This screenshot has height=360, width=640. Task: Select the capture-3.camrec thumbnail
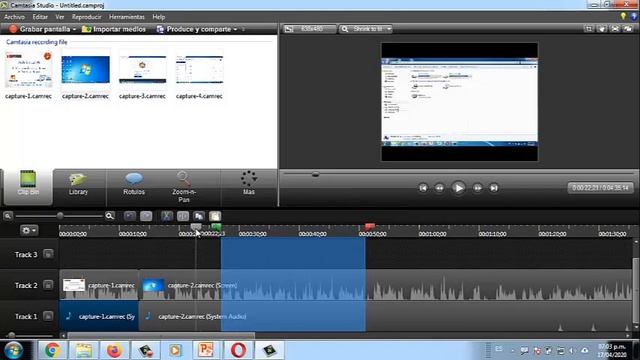click(142, 70)
